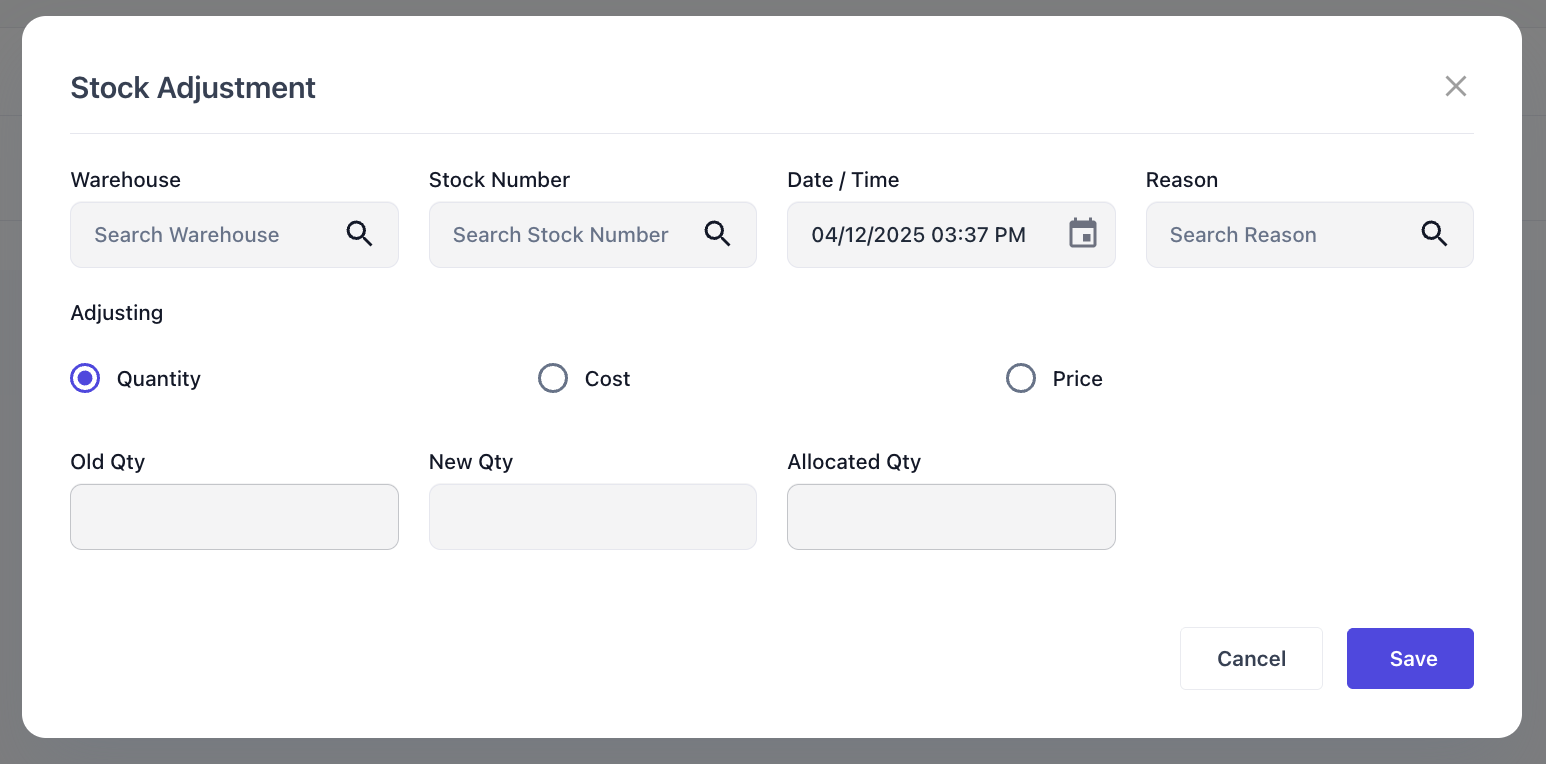This screenshot has width=1546, height=764.
Task: Click the Reason search magnifier icon
Action: pos(1435,234)
